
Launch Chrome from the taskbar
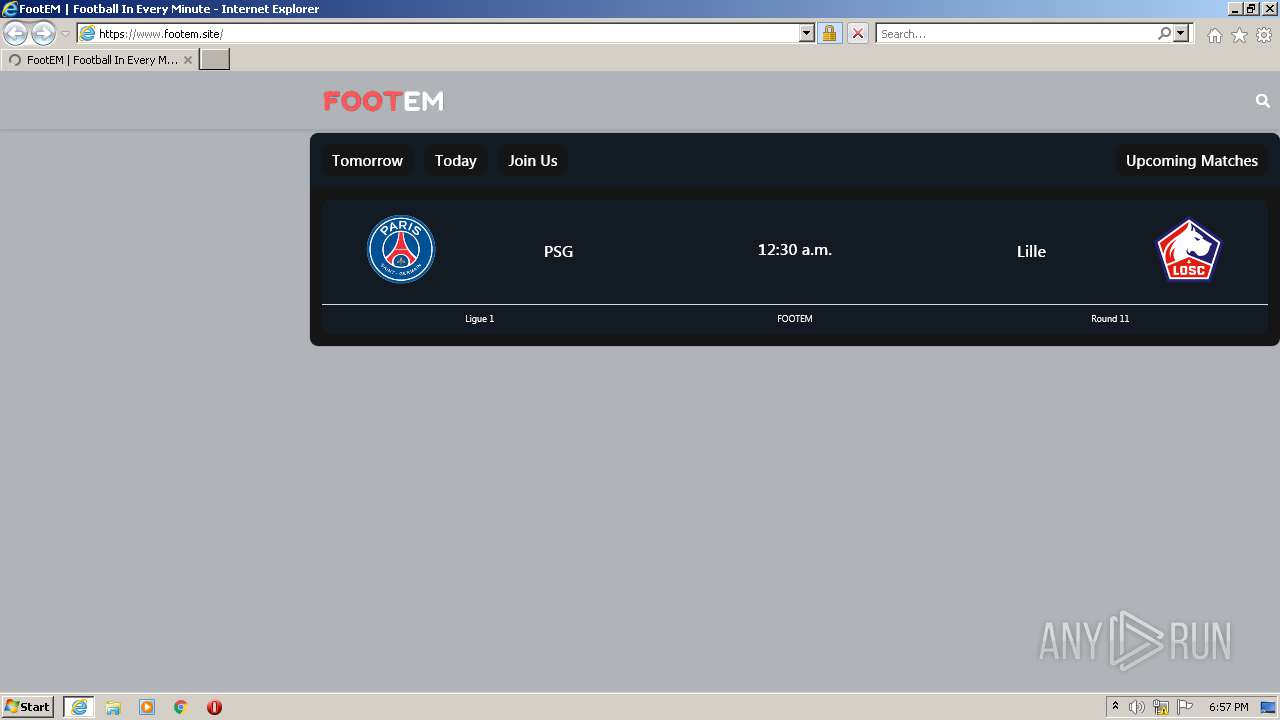click(181, 707)
